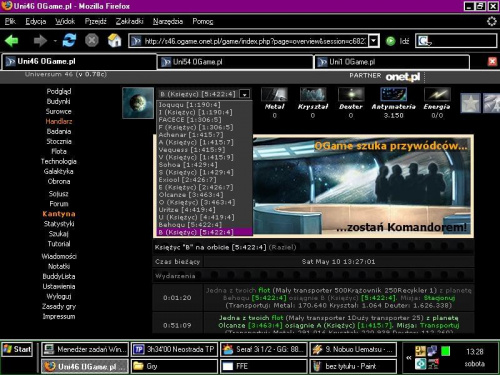Open the Narzędzia menu
Viewport: 500px width, 375px height.
point(168,21)
